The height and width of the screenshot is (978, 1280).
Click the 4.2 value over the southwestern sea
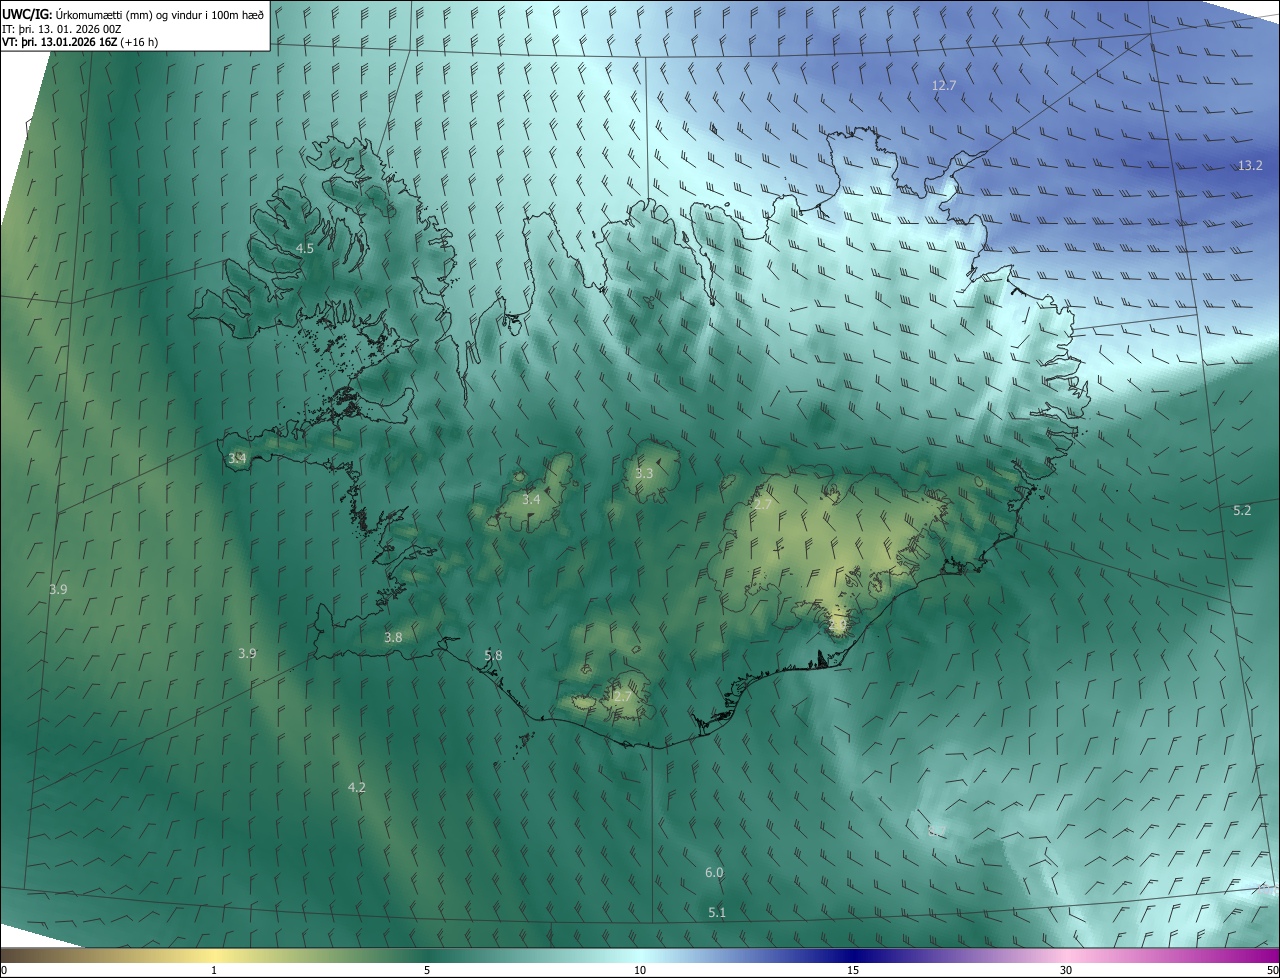356,787
